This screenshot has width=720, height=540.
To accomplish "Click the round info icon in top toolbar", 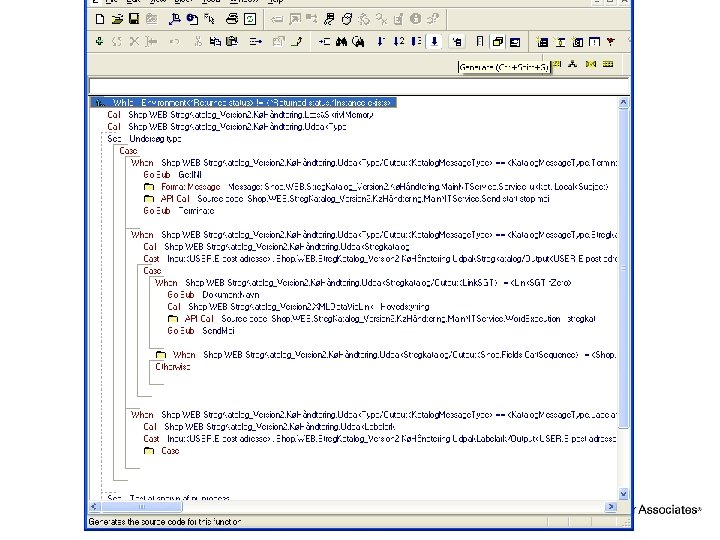I will 416,19.
